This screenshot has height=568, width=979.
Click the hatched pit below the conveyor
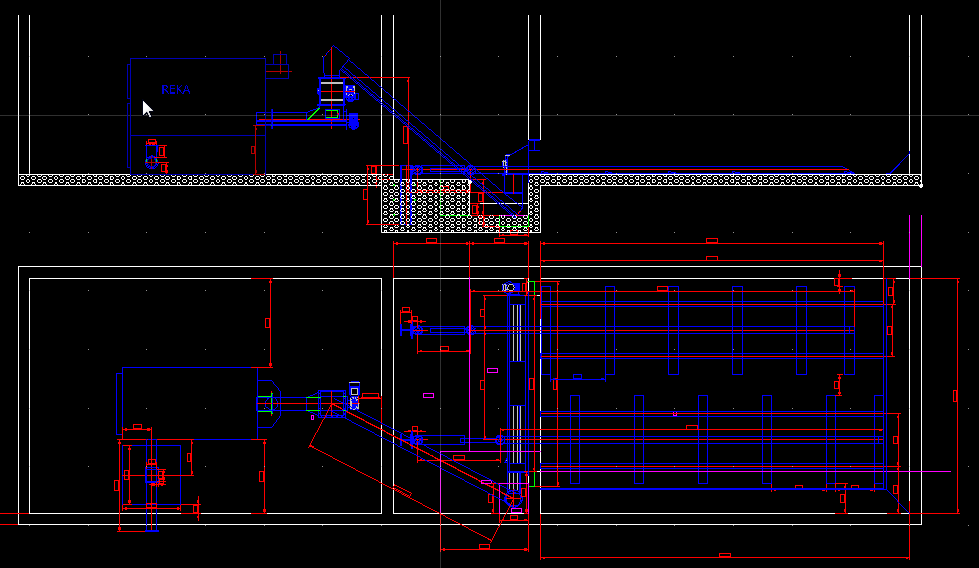point(425,212)
